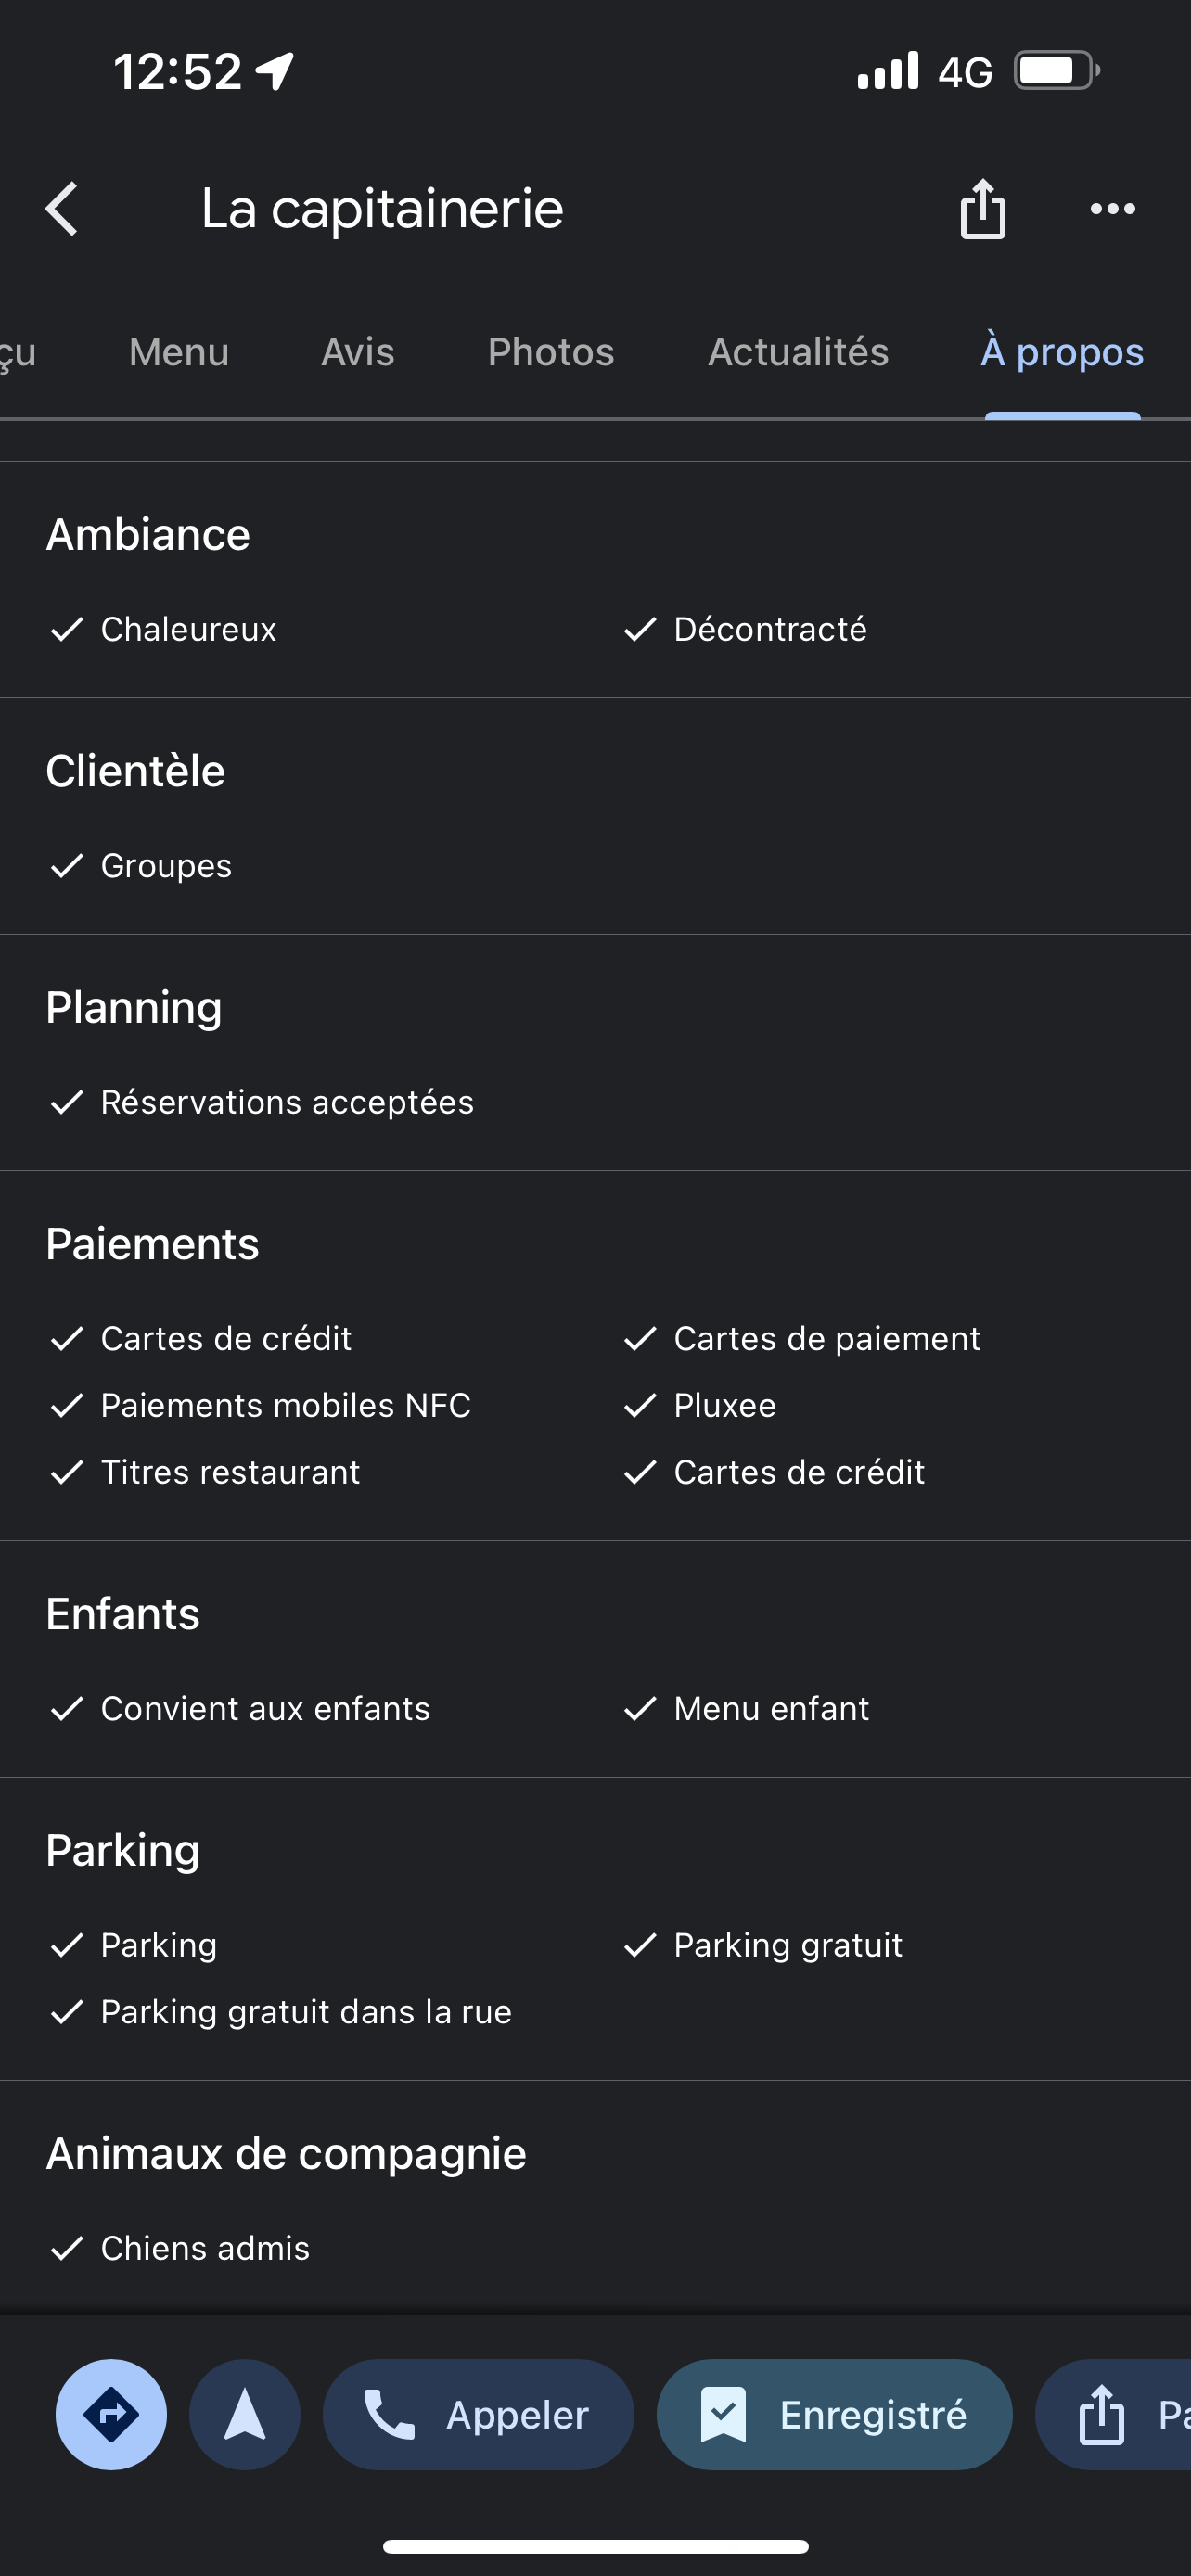Tap the phone icon to call

pos(389,2414)
